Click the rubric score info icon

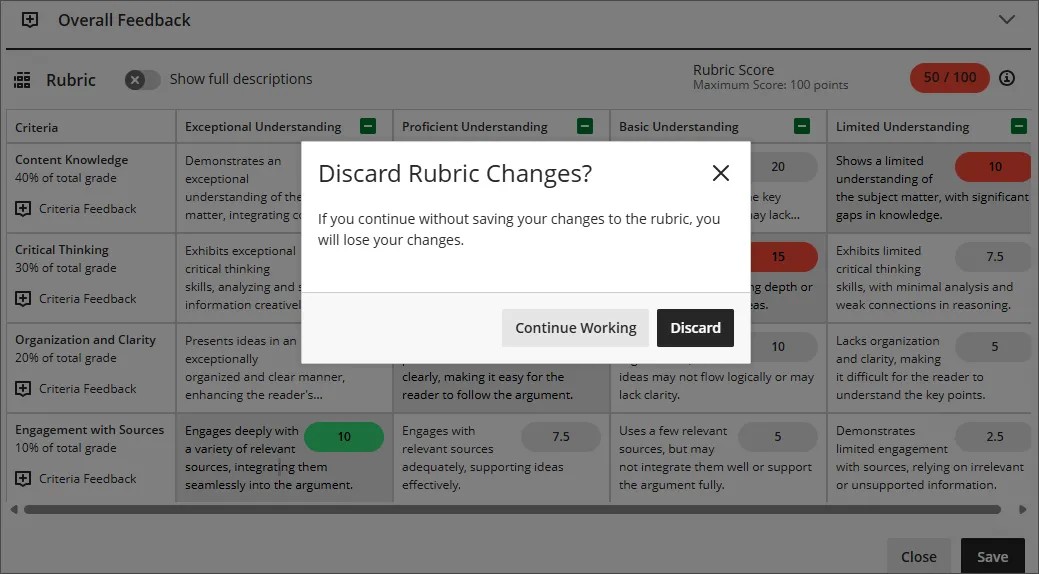click(1007, 78)
